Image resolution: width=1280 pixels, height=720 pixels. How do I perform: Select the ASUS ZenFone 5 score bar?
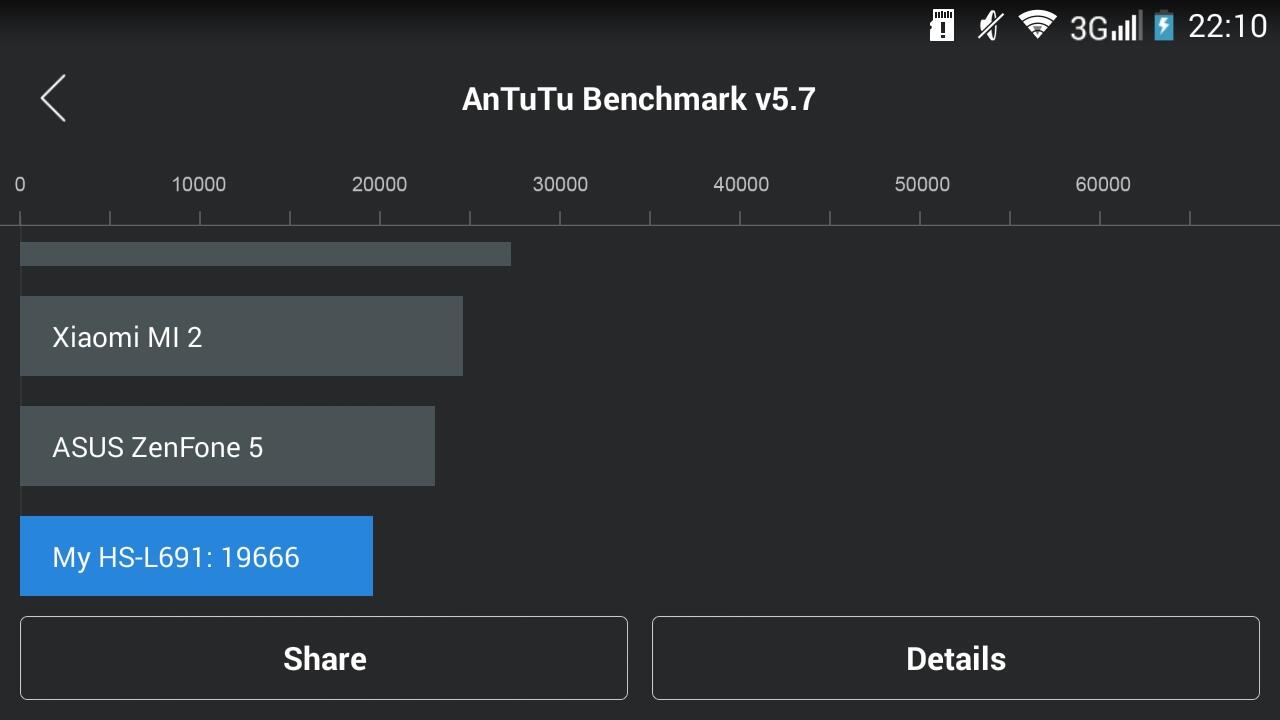(x=227, y=446)
